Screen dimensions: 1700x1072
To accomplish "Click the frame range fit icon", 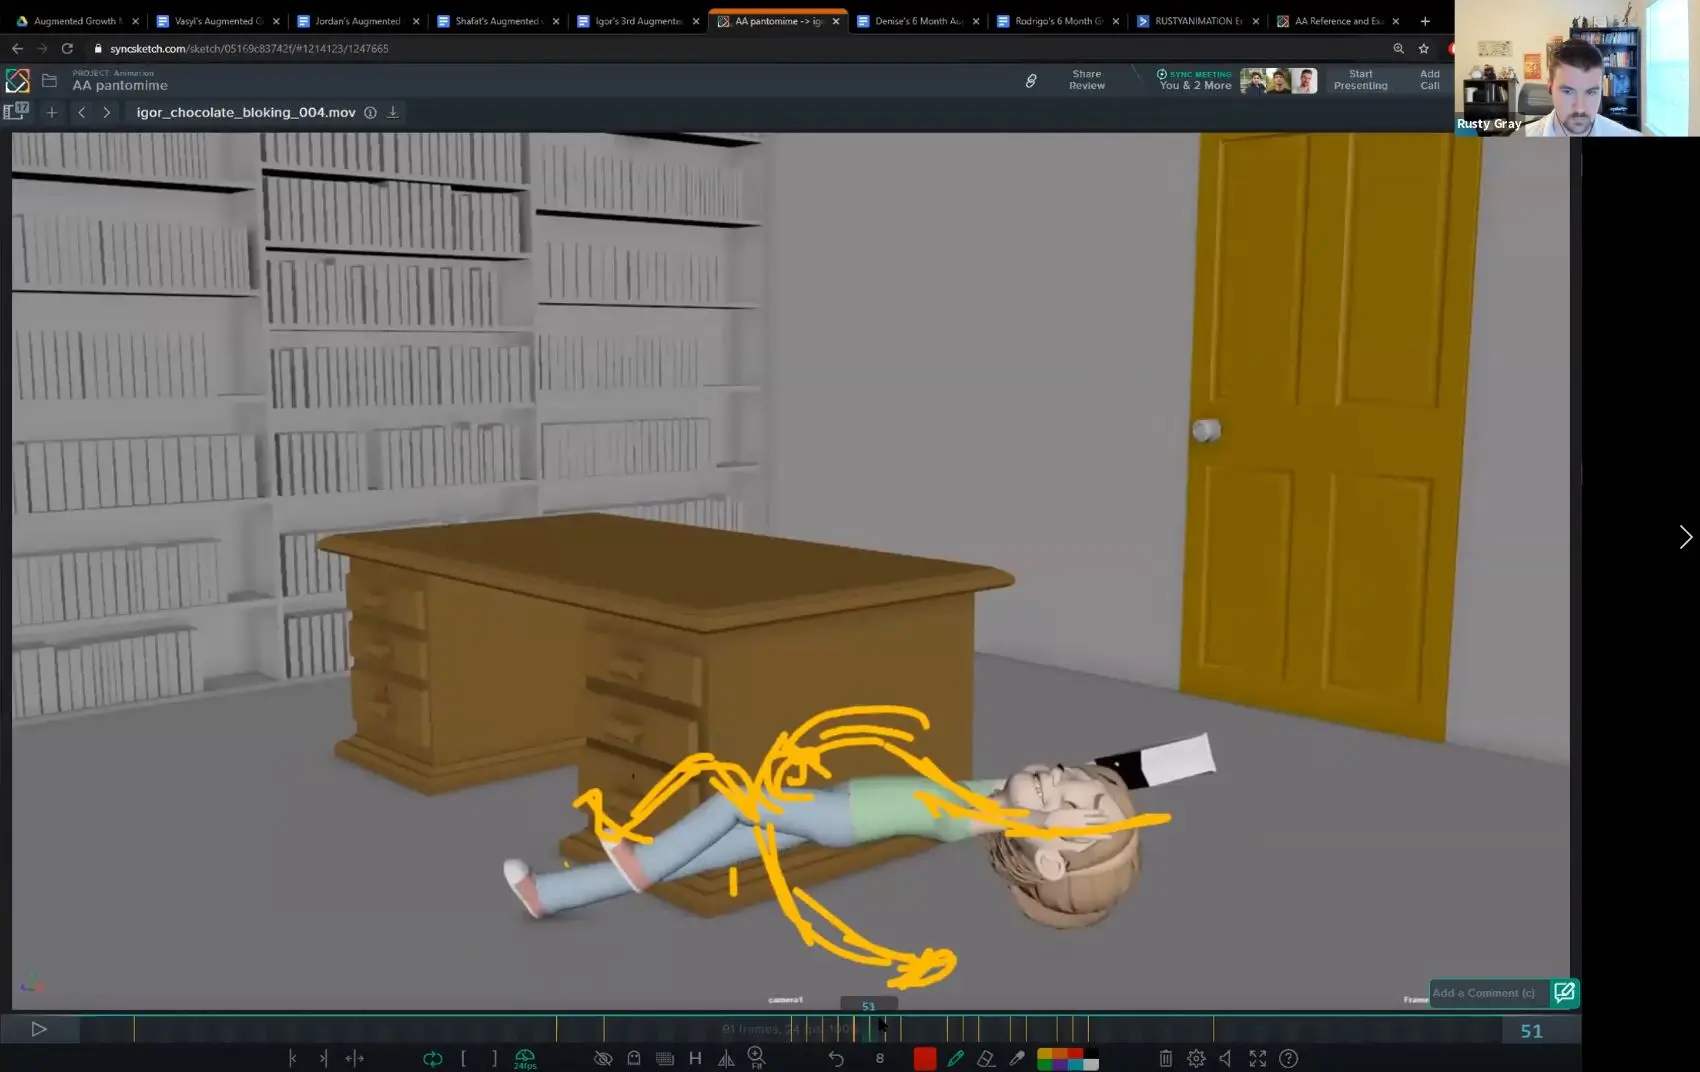I will (355, 1058).
